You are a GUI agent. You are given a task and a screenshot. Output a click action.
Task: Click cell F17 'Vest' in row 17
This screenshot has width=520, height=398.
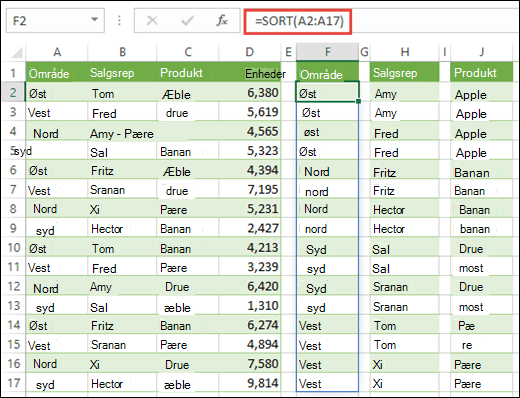[327, 383]
